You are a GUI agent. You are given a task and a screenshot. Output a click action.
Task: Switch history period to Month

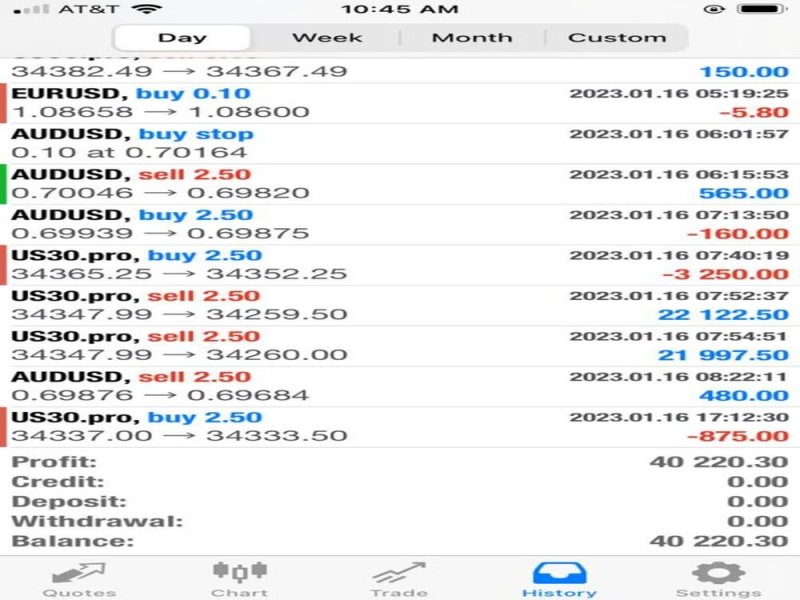[x=472, y=38]
